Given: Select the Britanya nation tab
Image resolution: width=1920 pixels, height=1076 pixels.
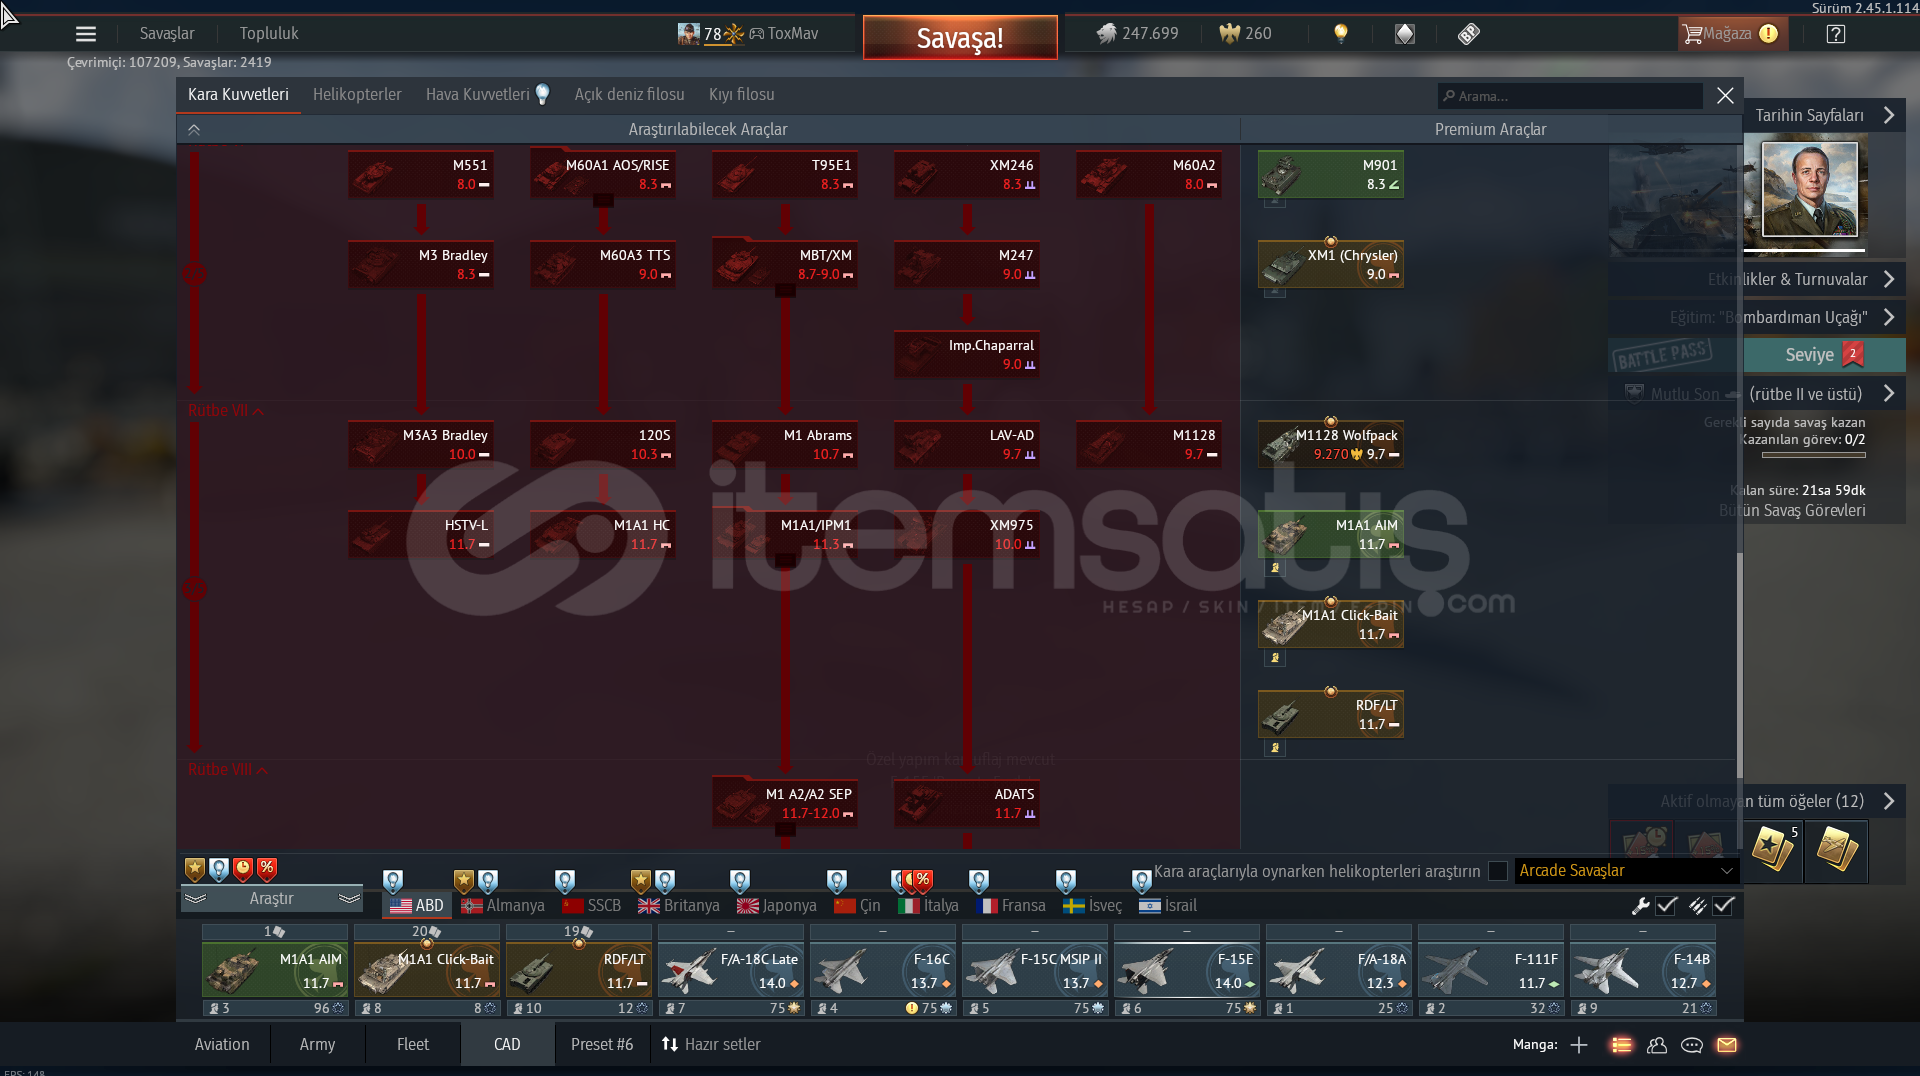Looking at the screenshot, I should point(679,906).
